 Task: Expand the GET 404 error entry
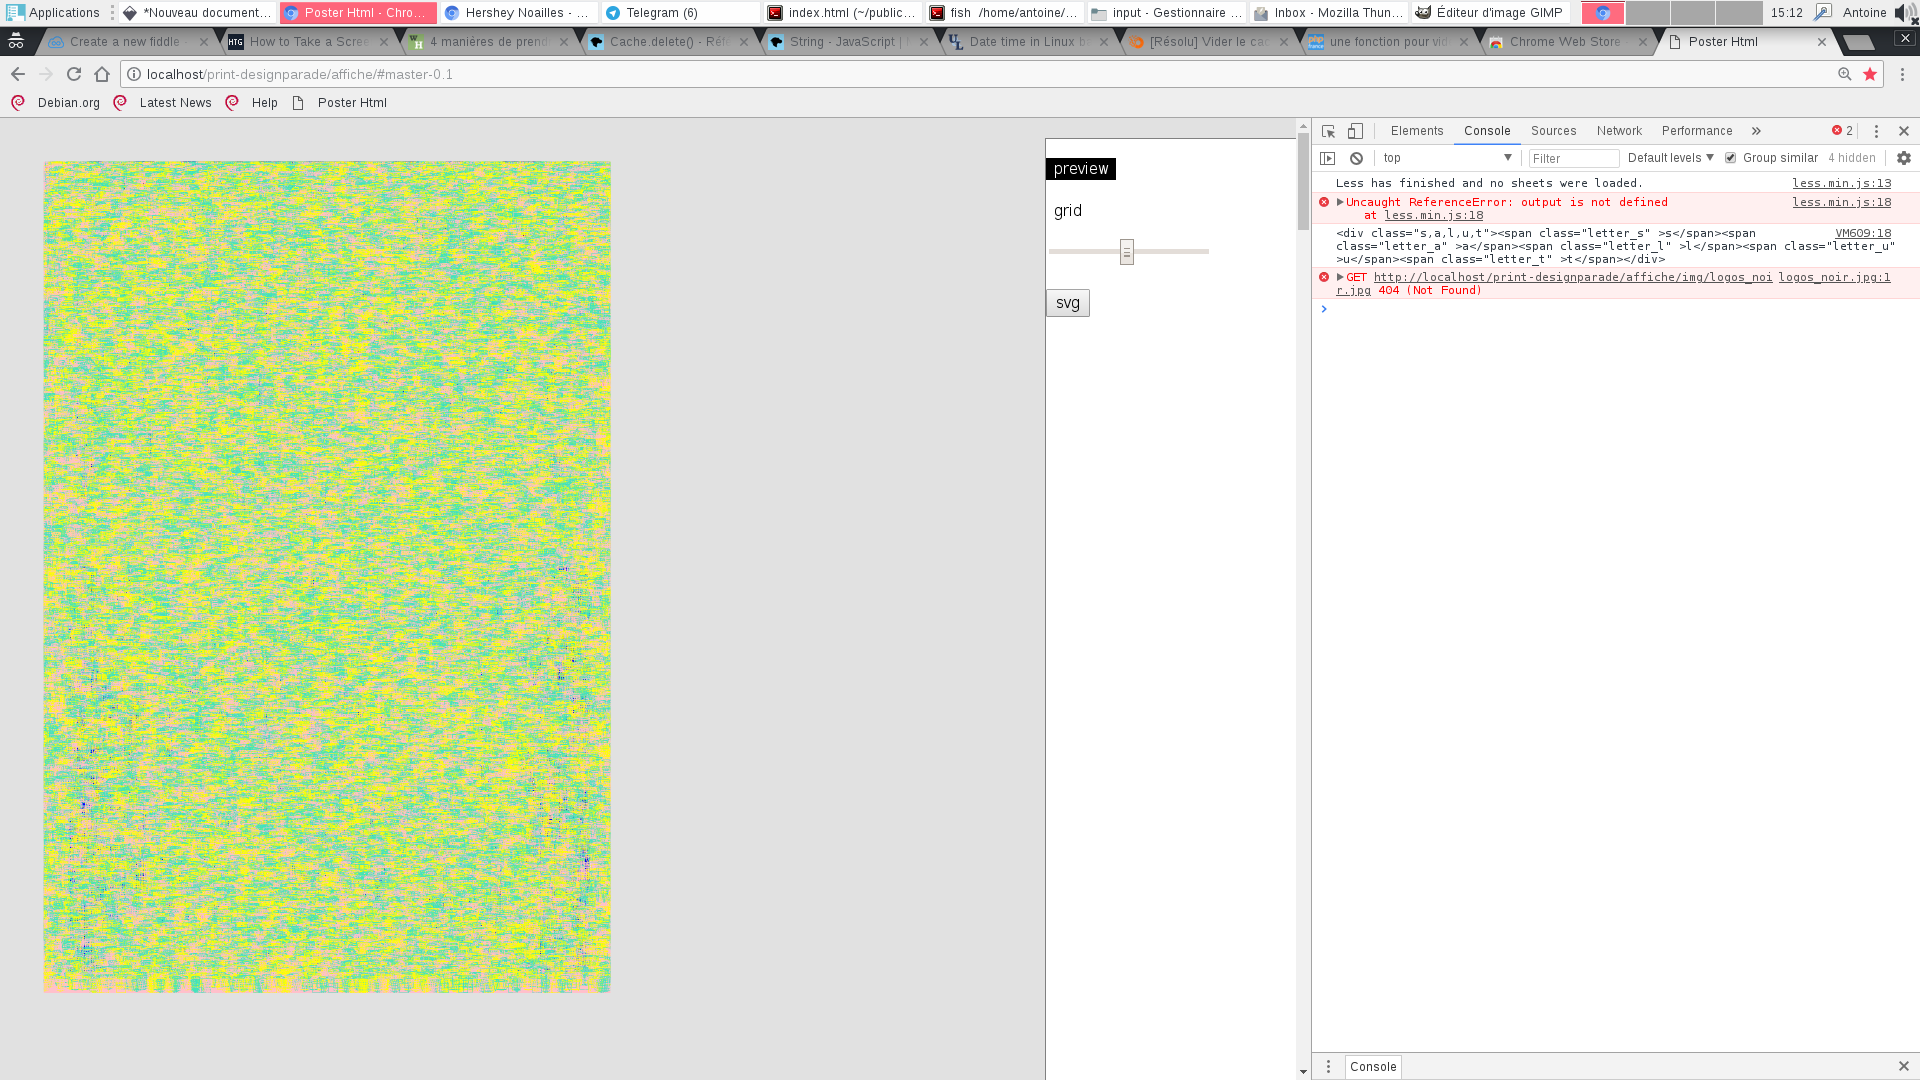1340,277
